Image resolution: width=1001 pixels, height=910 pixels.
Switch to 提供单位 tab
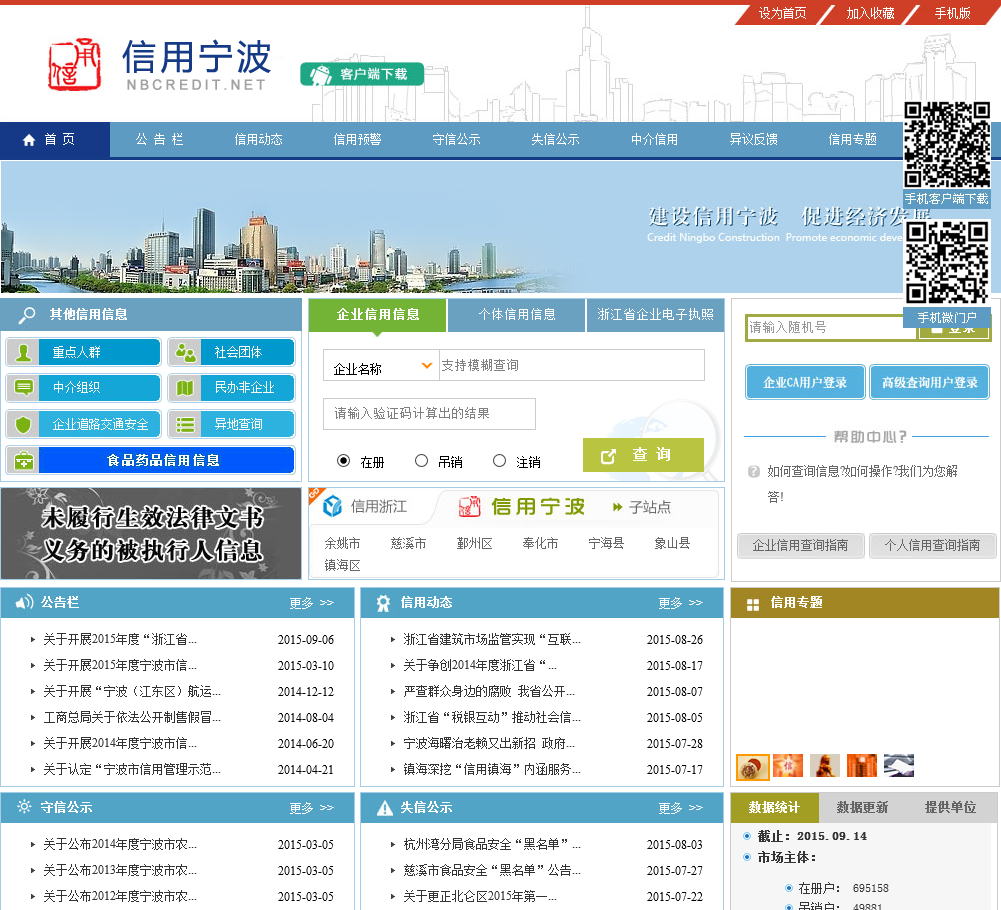(x=951, y=807)
